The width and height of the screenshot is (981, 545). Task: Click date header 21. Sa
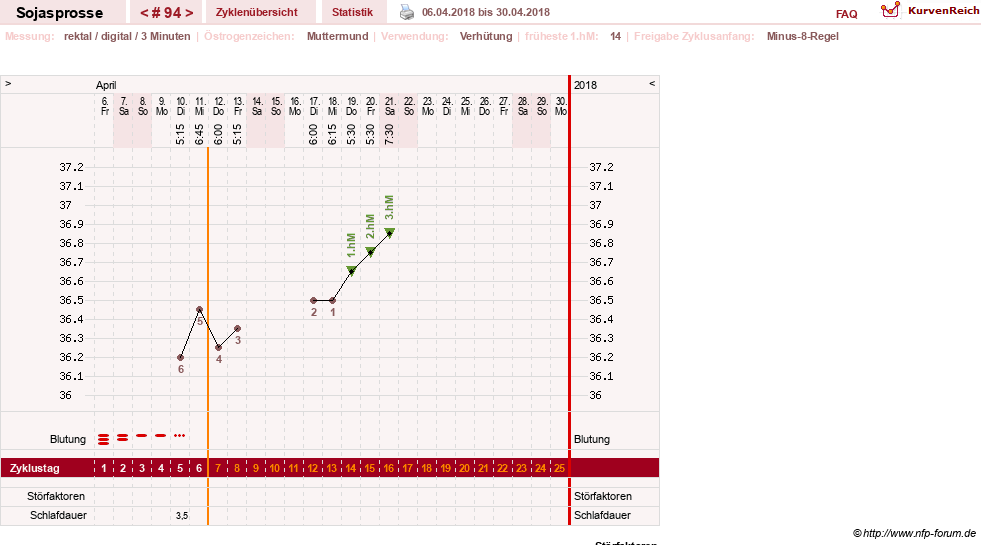(x=390, y=106)
